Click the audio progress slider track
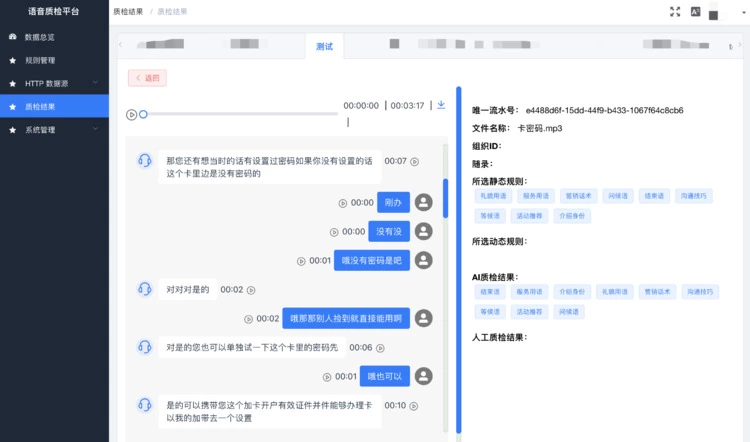This screenshot has width=750, height=442. point(240,115)
